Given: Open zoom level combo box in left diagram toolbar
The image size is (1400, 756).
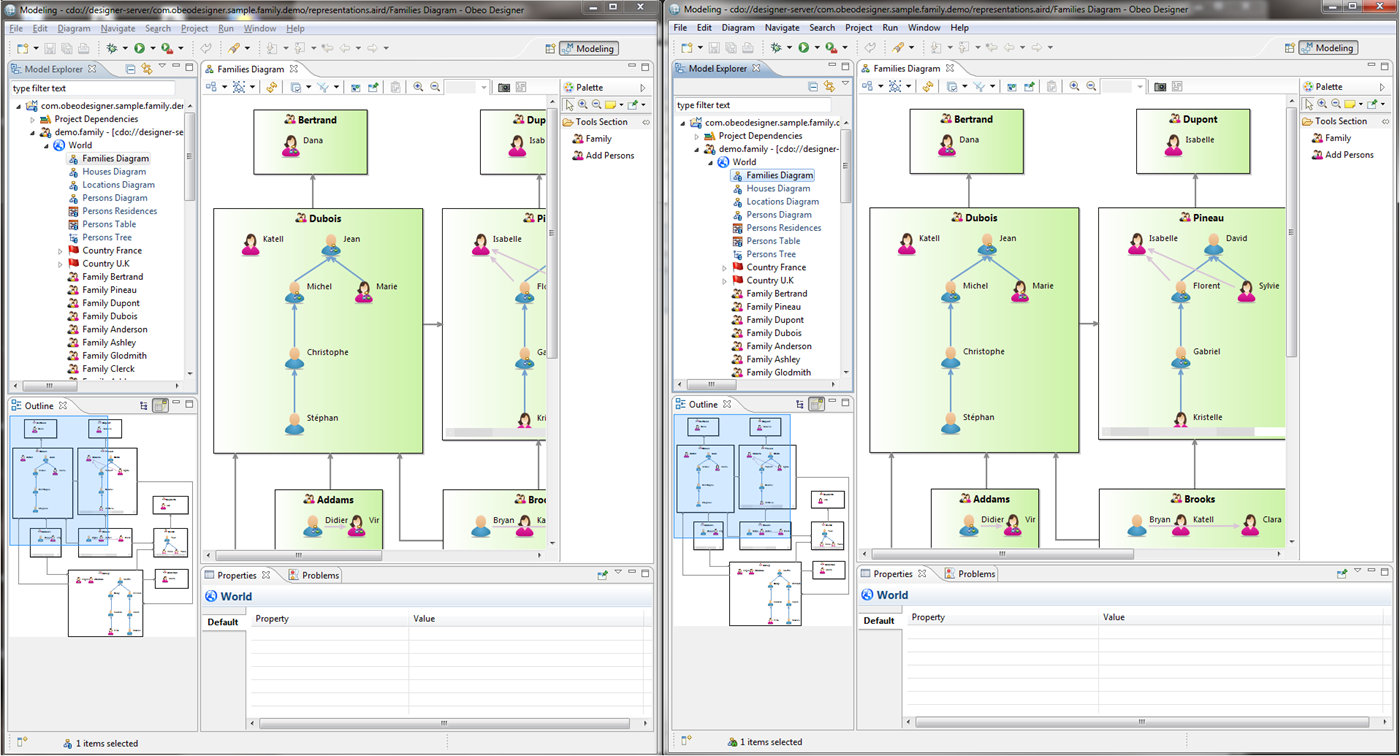Looking at the screenshot, I should pos(483,88).
